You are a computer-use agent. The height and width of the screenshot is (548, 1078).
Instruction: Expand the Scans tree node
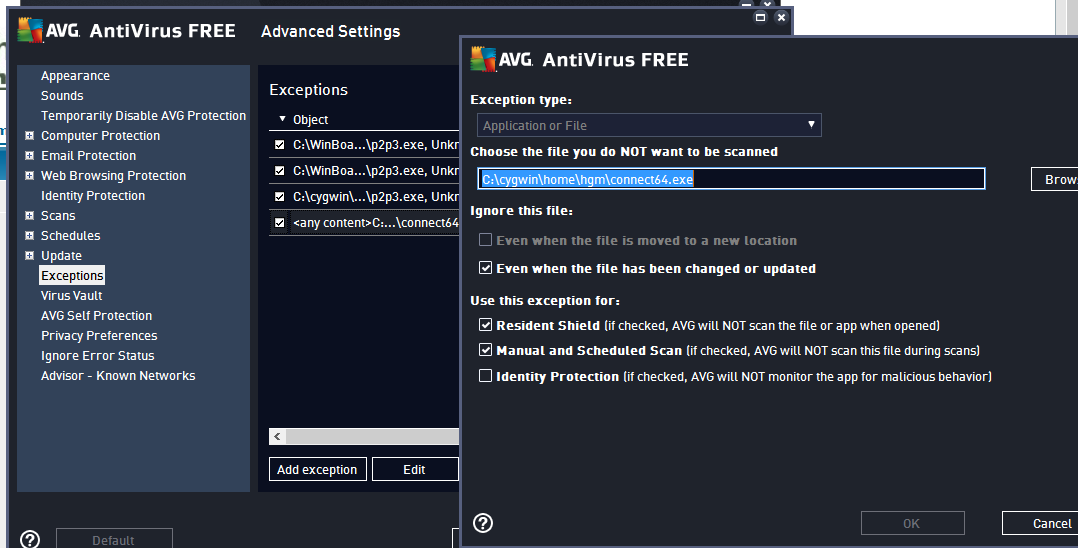pyautogui.click(x=30, y=216)
